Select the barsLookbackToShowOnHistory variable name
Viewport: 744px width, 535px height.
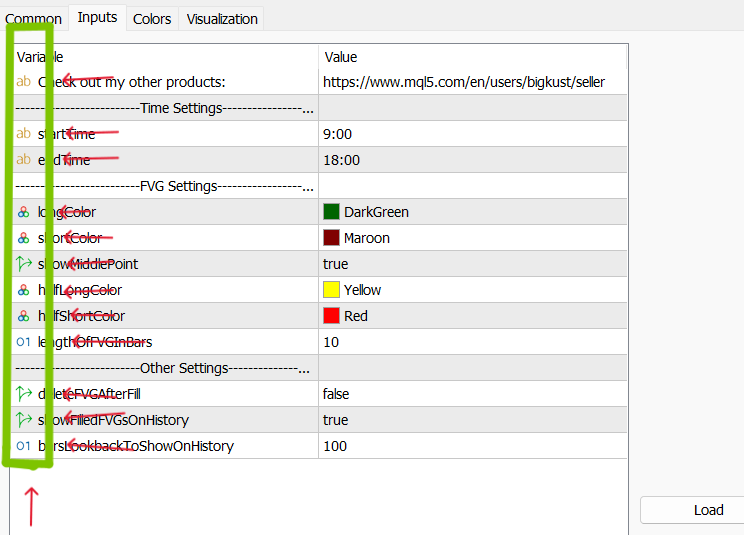[x=136, y=446]
